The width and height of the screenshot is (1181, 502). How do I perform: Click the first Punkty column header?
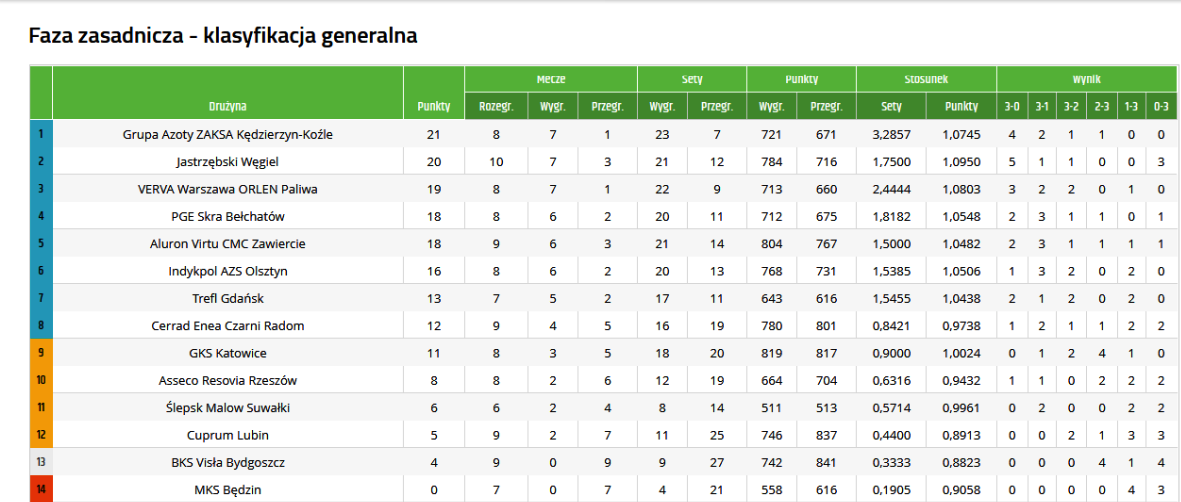coord(433,106)
